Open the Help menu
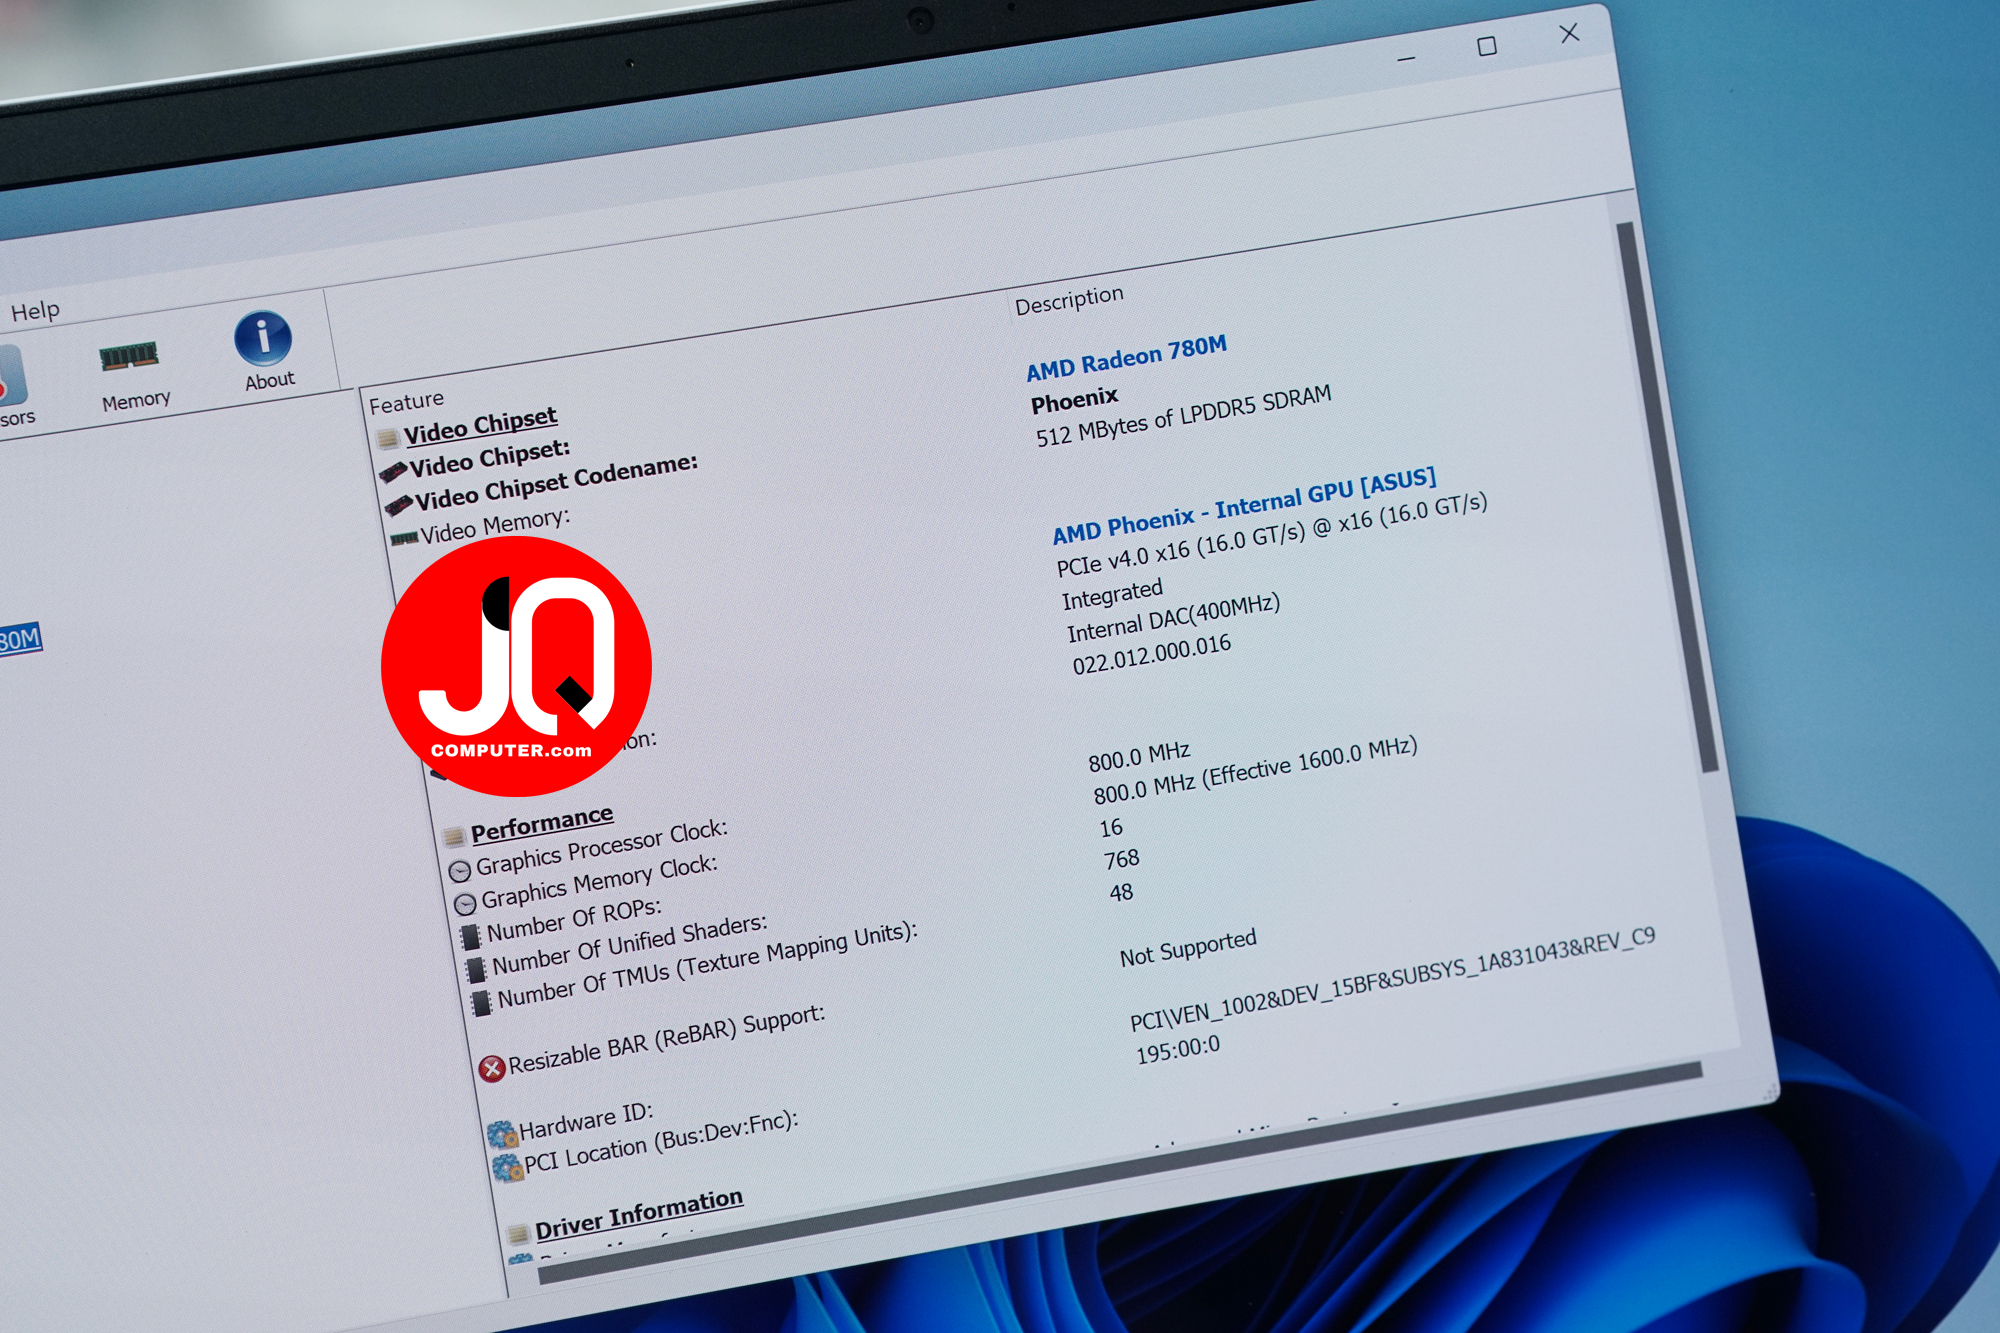 coord(35,311)
